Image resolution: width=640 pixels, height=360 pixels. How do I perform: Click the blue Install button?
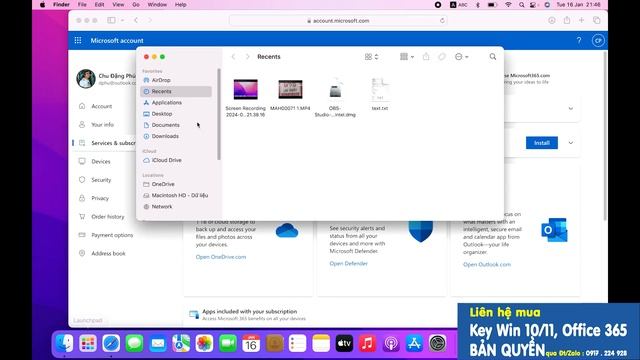[x=542, y=143]
